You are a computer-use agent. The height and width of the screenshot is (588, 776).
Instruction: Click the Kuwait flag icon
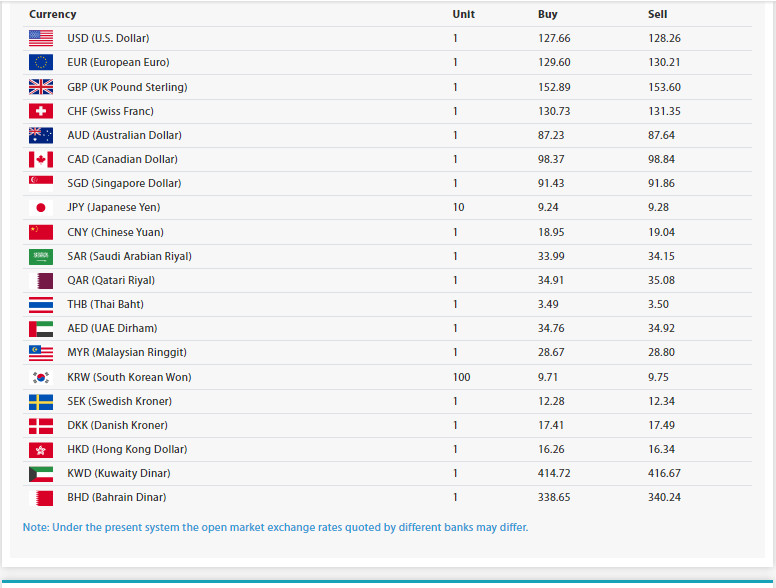click(x=41, y=474)
